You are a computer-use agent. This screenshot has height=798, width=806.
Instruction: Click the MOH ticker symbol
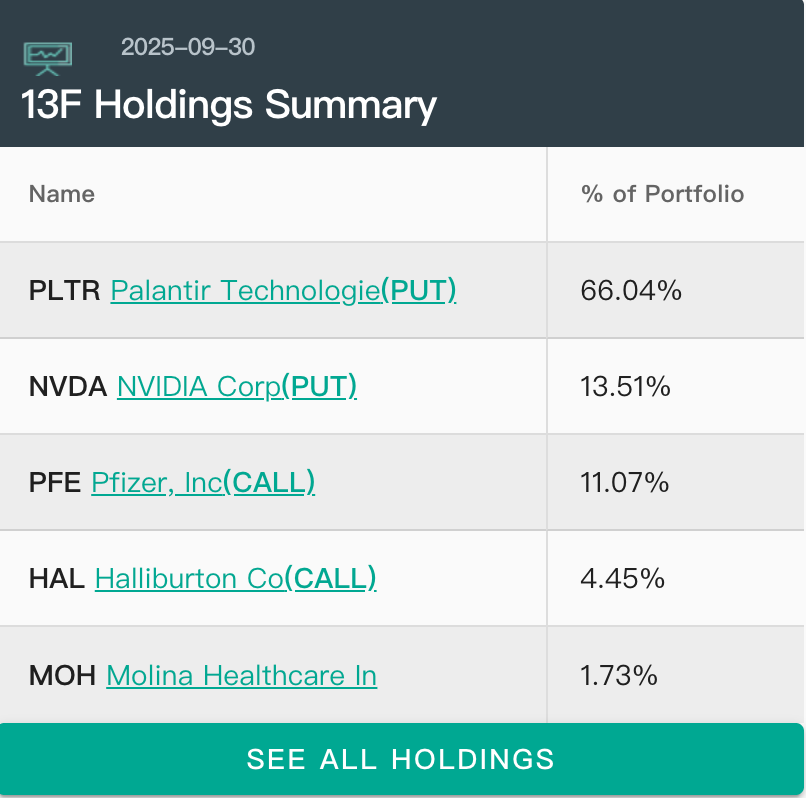(x=62, y=675)
